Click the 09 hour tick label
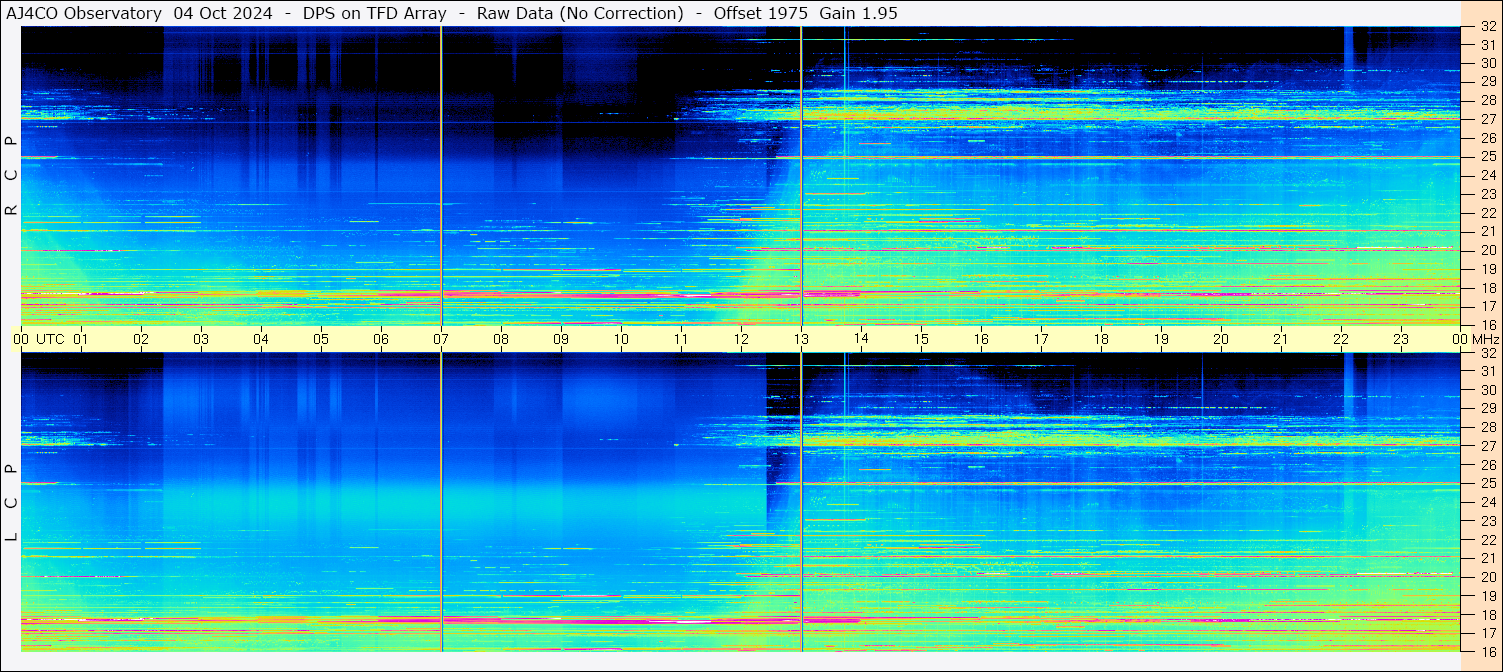The height and width of the screenshot is (672, 1503). coord(561,339)
